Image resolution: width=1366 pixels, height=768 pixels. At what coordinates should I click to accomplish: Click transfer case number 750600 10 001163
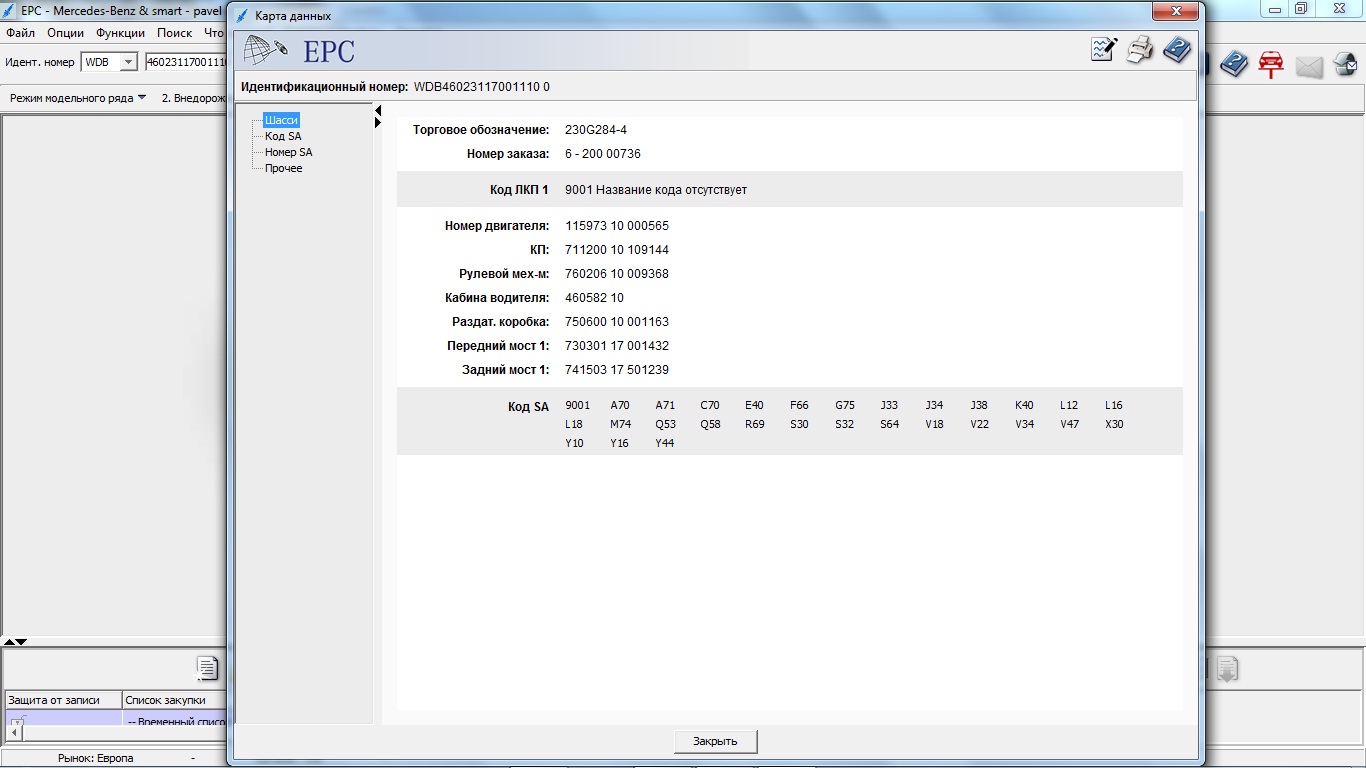617,322
